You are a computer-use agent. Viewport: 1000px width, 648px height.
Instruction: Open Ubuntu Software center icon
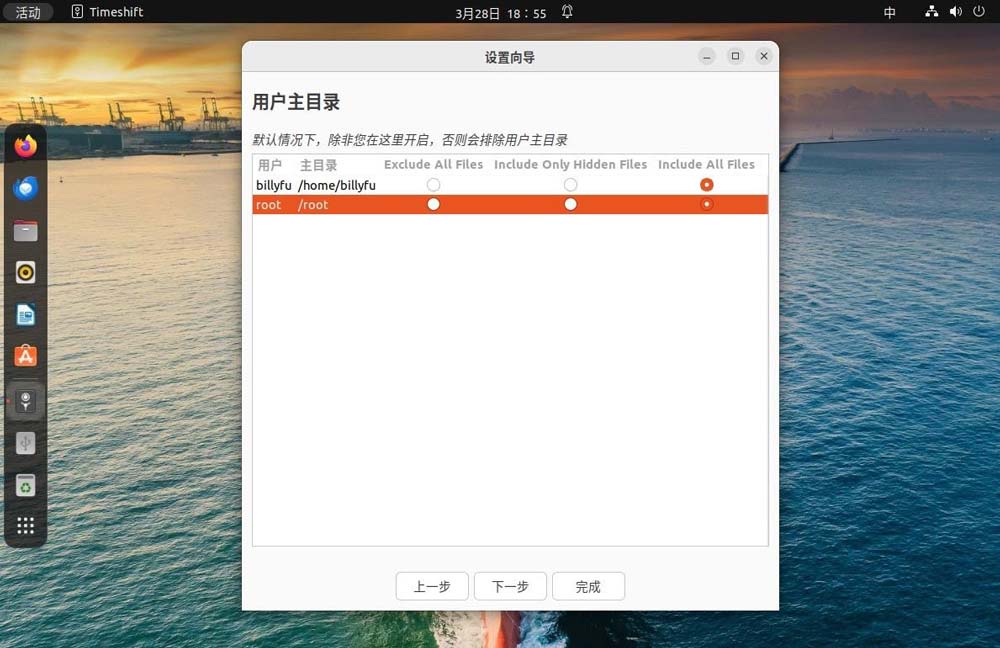coord(26,356)
